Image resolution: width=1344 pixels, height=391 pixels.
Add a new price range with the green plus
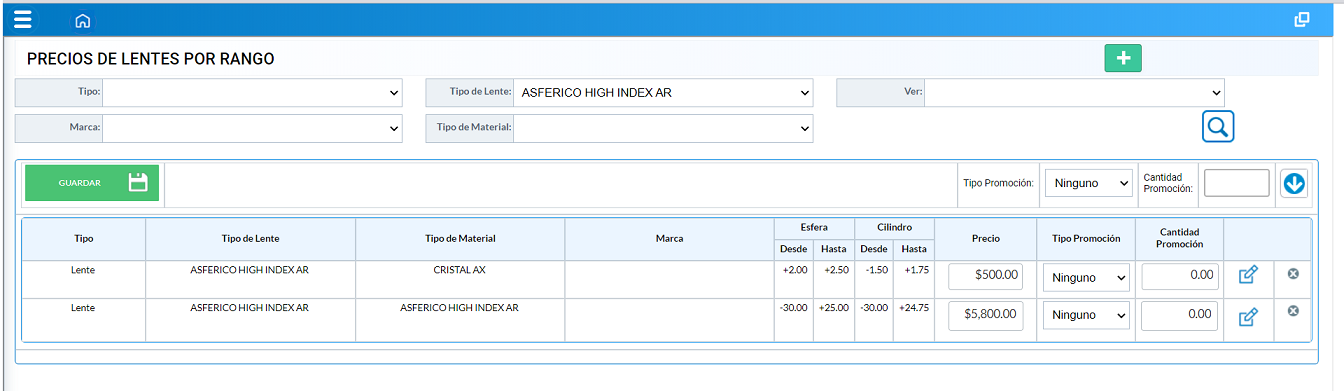click(x=1123, y=58)
